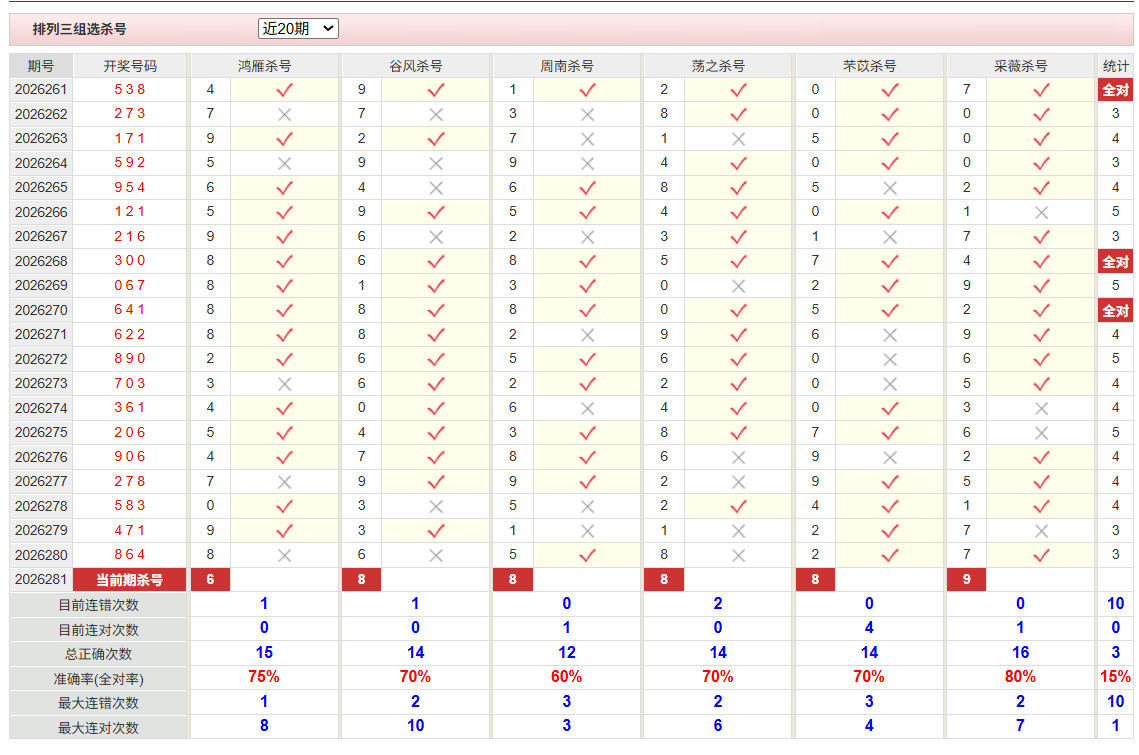Image resolution: width=1139 pixels, height=755 pixels.
Task: Click the 芣苡杀号 check mark in row 2026277
Action: 890,482
